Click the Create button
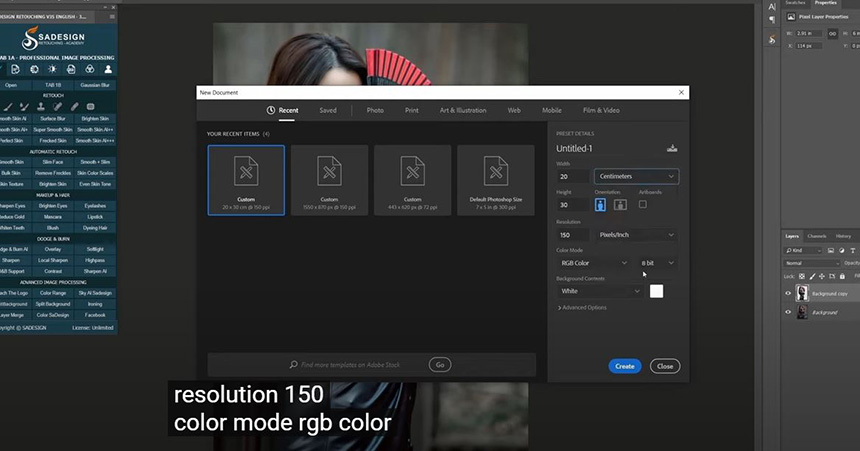The height and width of the screenshot is (451, 860). 624,366
